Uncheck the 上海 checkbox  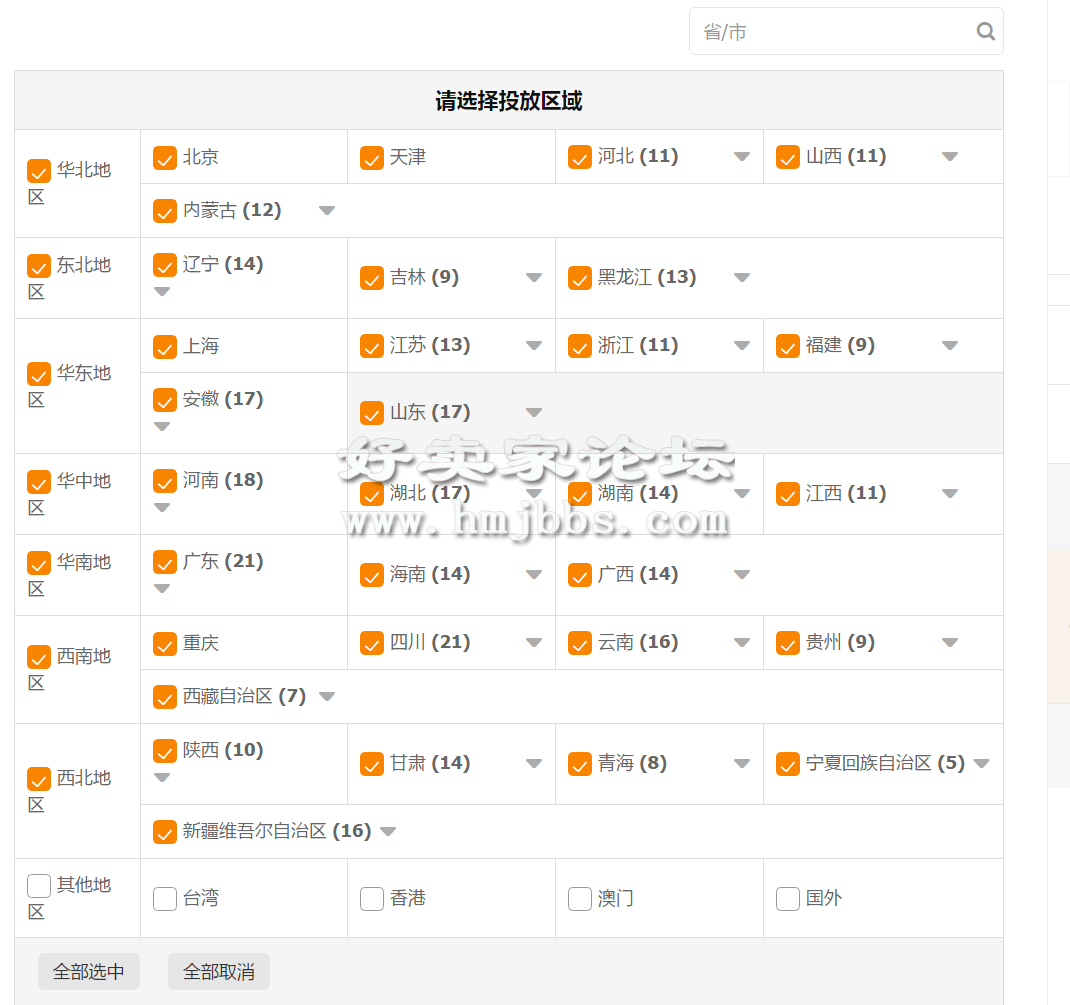tap(165, 347)
